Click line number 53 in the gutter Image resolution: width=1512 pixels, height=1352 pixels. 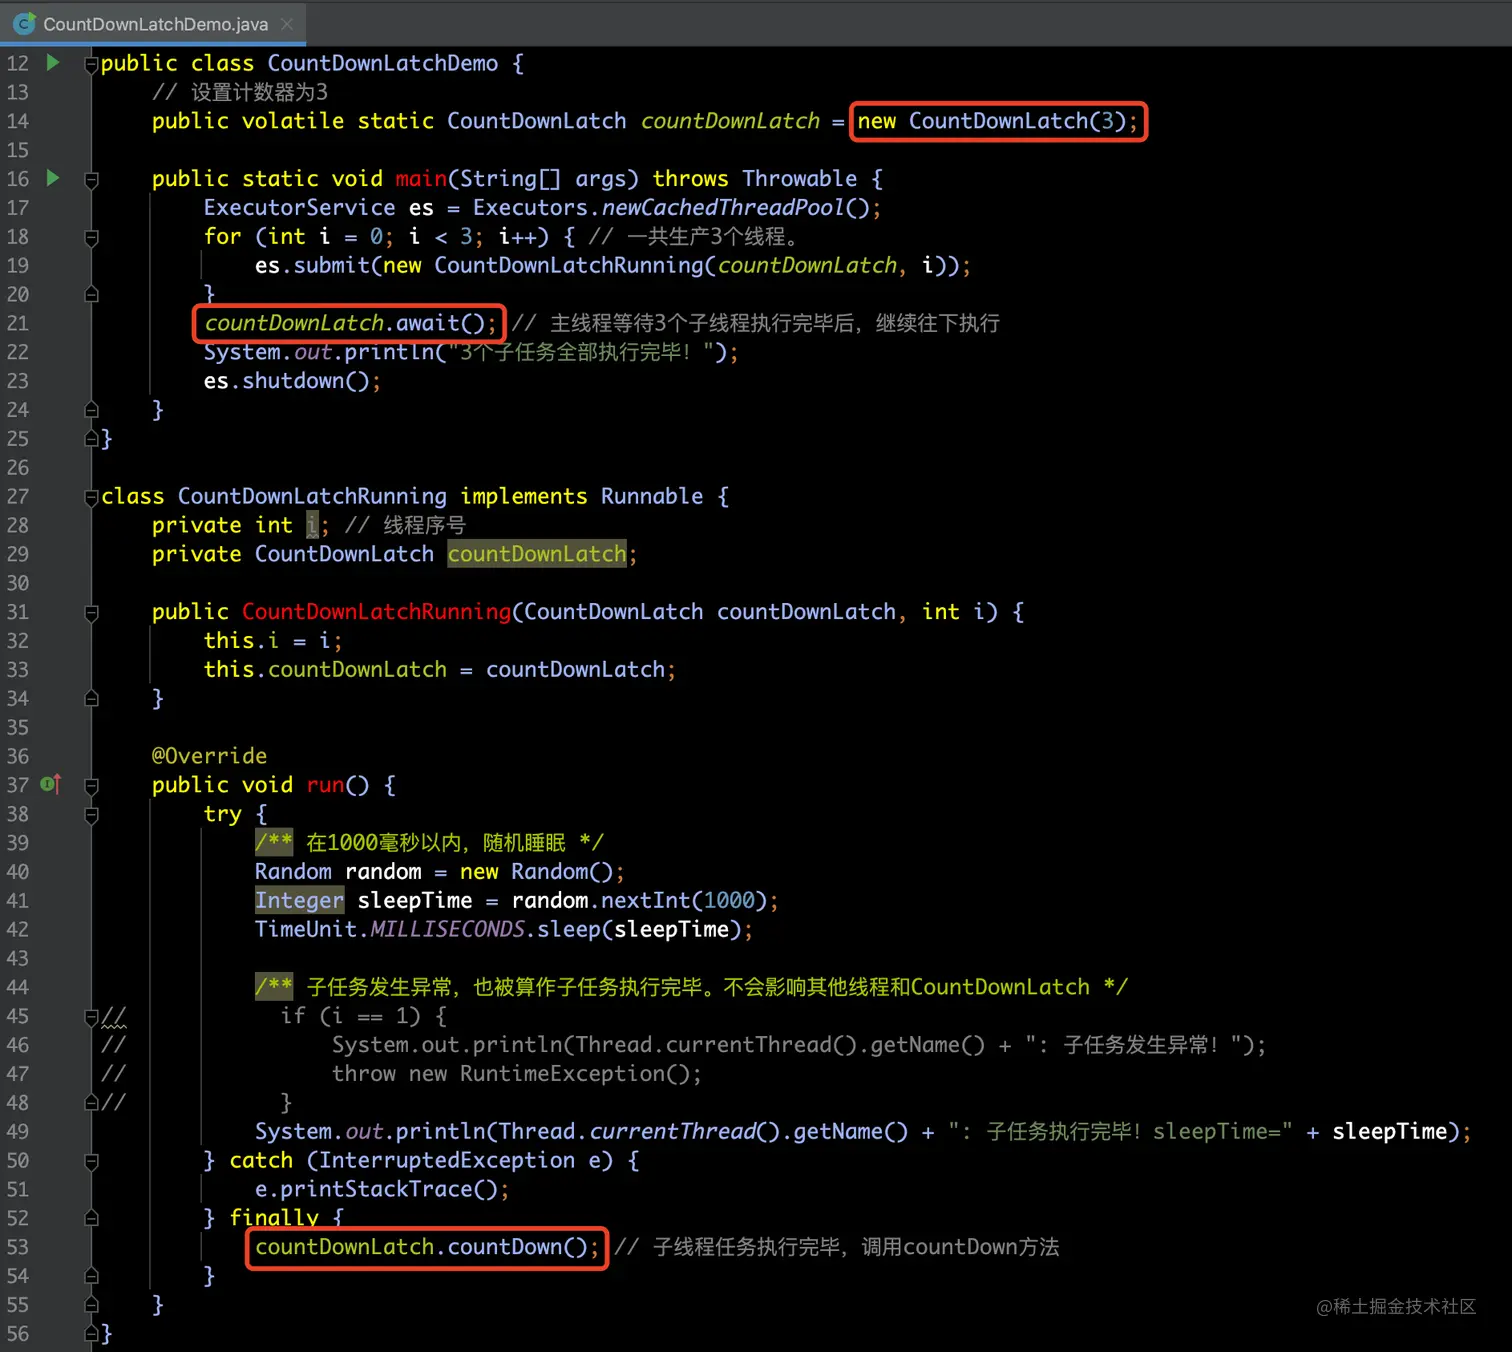click(18, 1247)
